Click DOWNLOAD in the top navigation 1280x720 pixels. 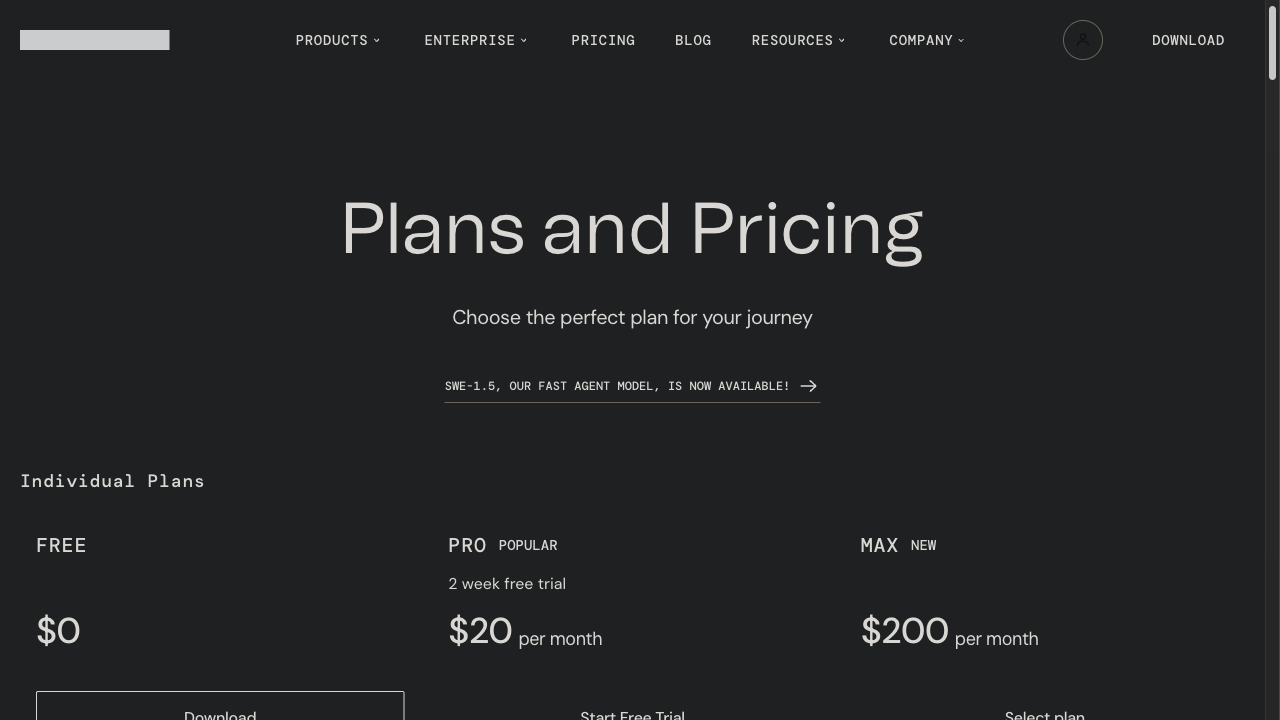1188,40
